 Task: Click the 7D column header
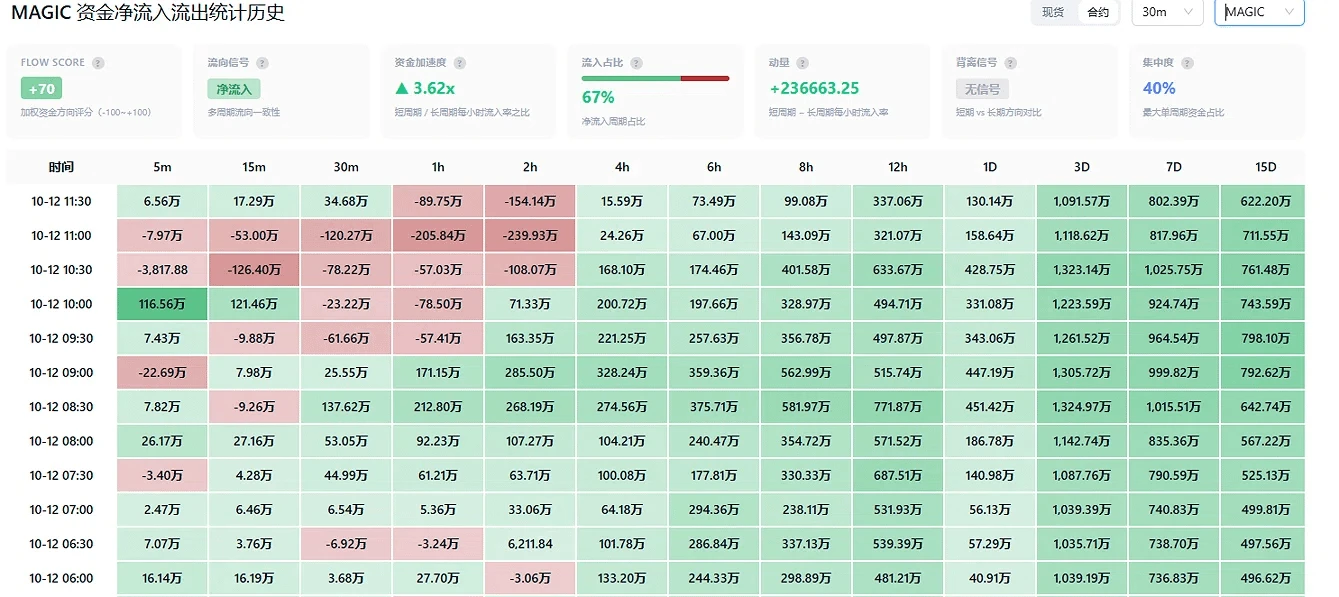coord(1174,167)
